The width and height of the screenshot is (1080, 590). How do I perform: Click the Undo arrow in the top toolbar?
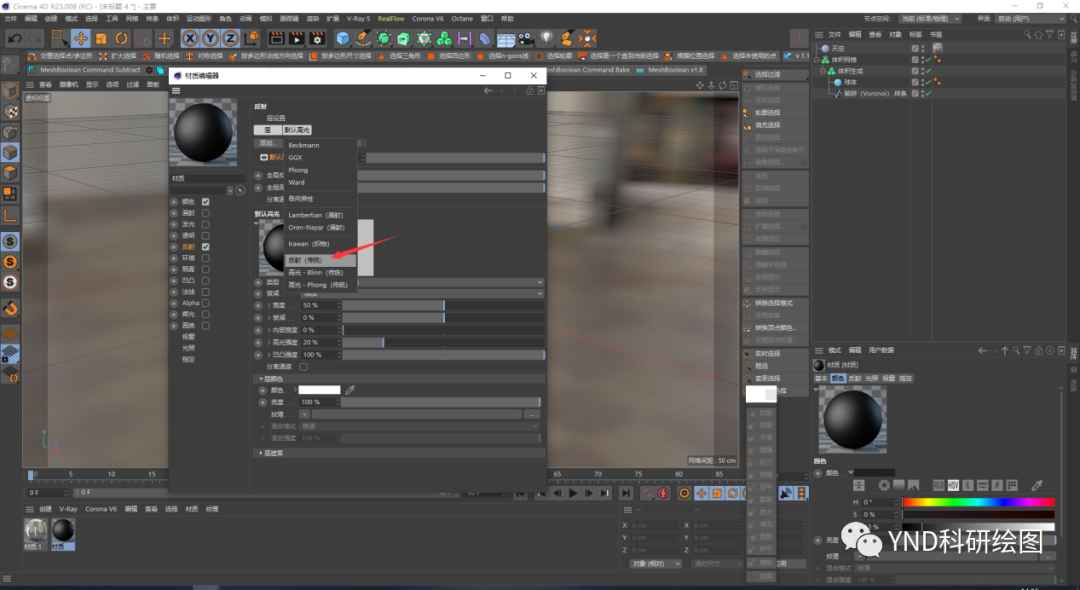coord(14,39)
